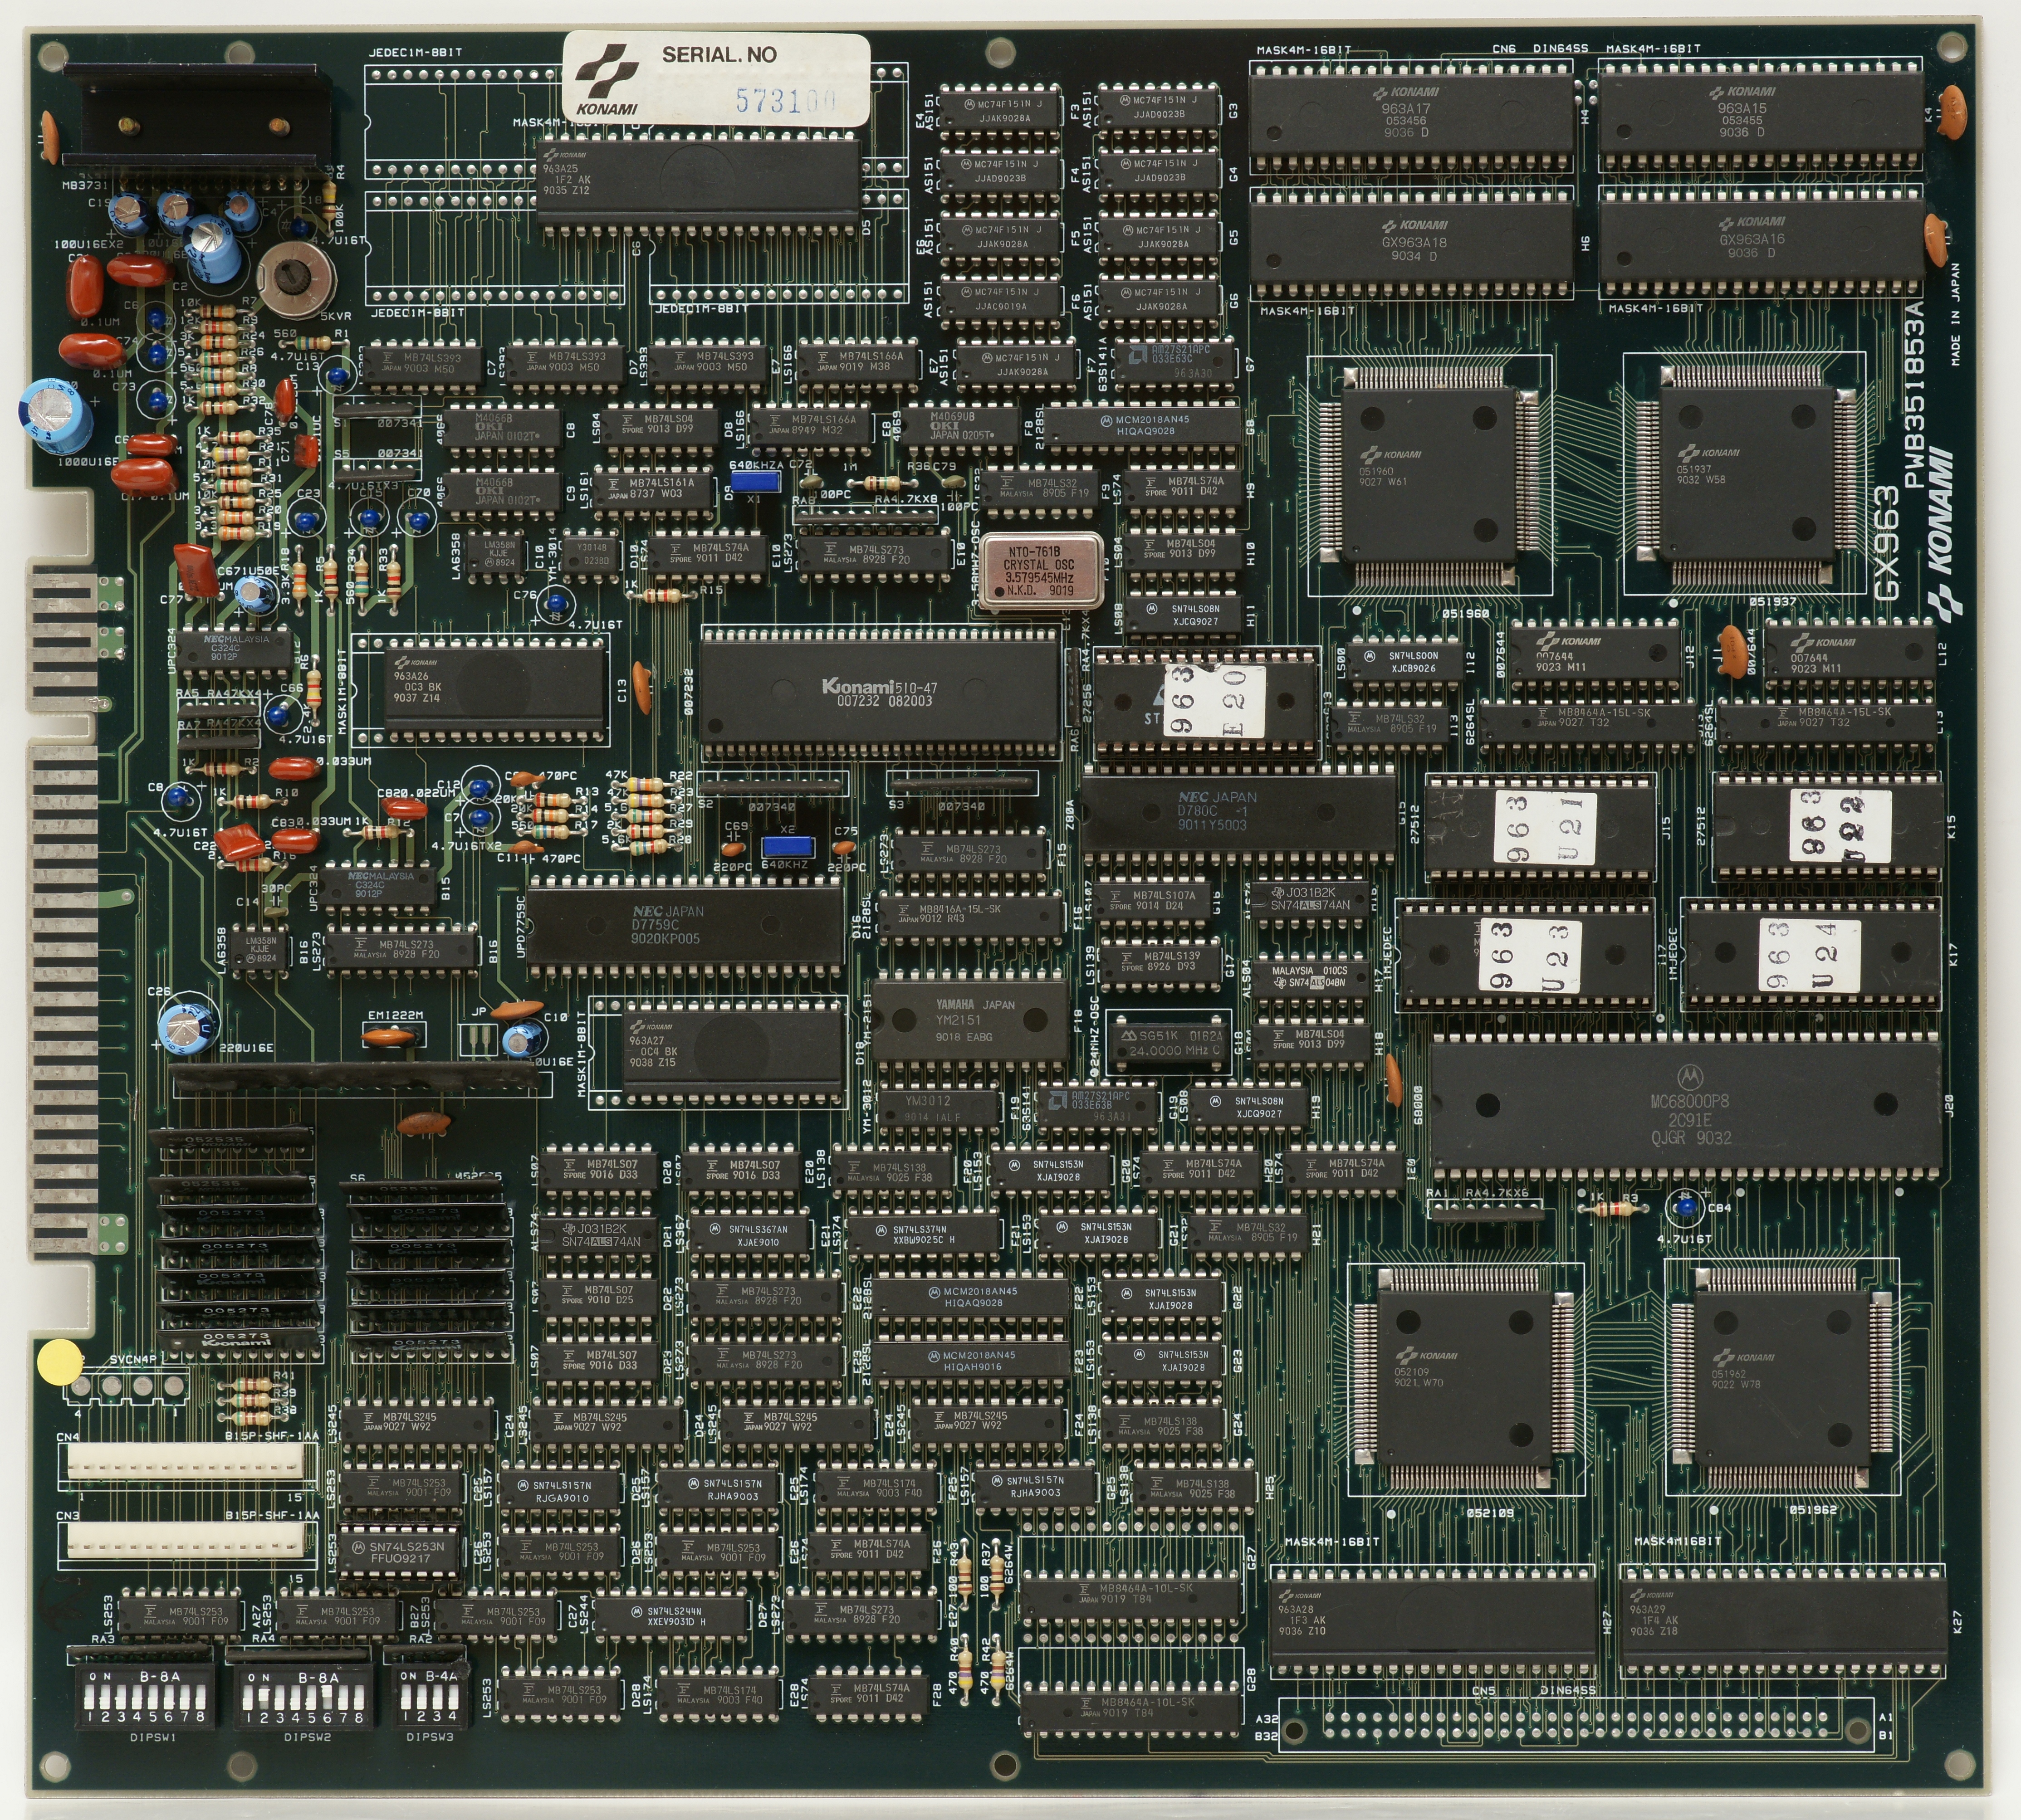2021x1820 pixels.
Task: Click the Konami serial number sticker 573100
Action: 716,78
